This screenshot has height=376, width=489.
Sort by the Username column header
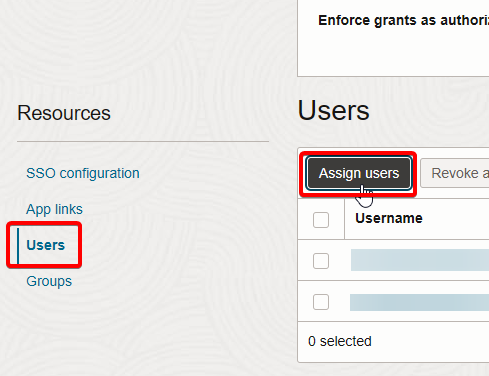[389, 218]
